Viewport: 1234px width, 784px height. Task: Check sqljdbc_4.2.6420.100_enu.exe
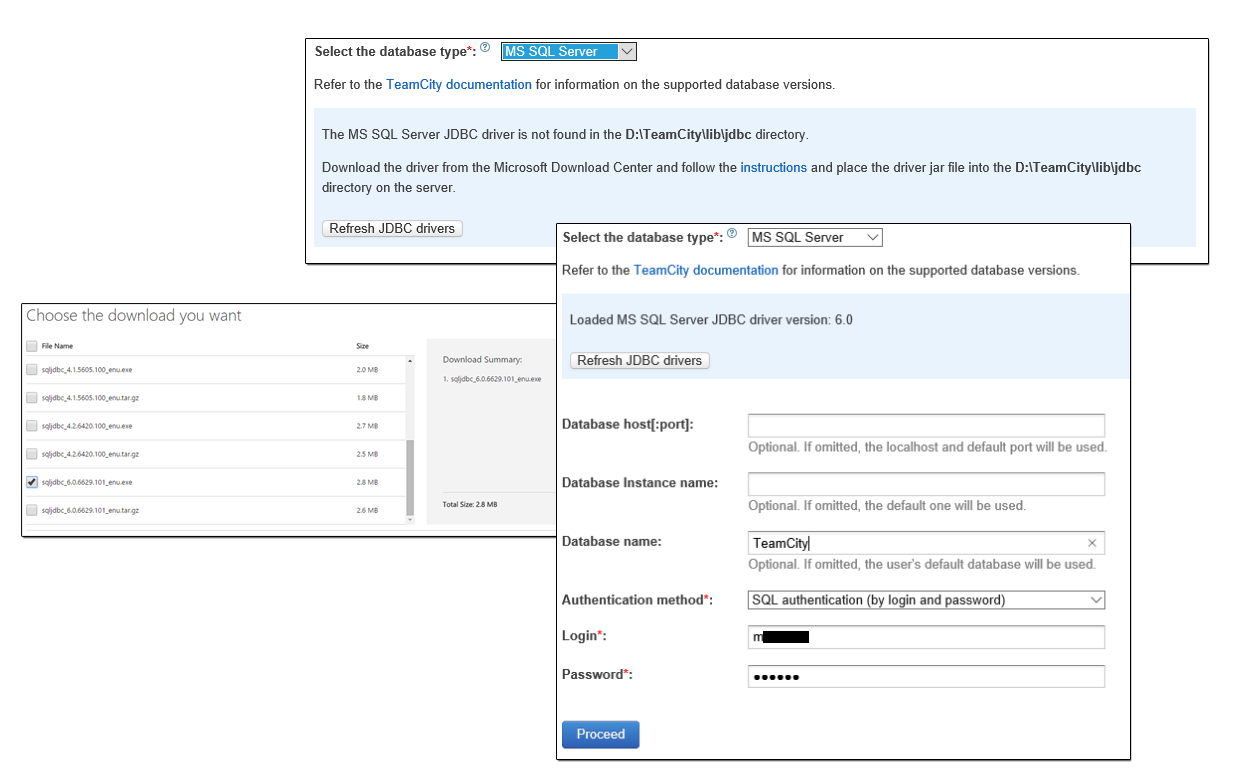tap(32, 425)
